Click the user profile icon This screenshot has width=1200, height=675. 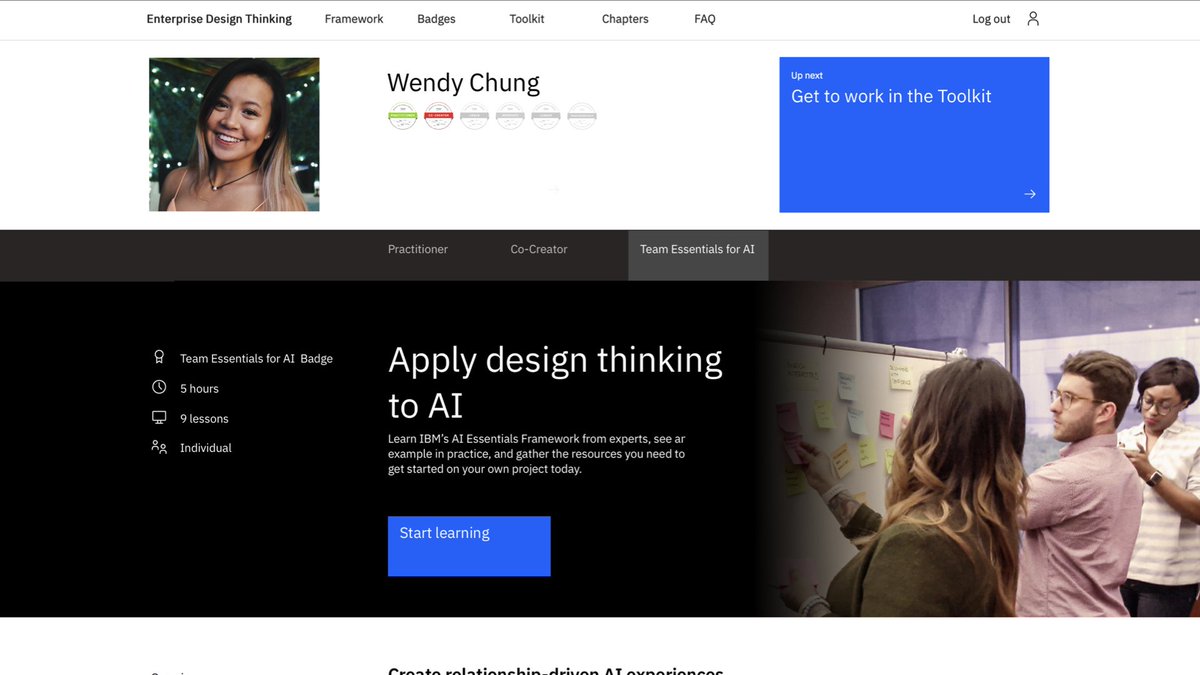click(1033, 19)
